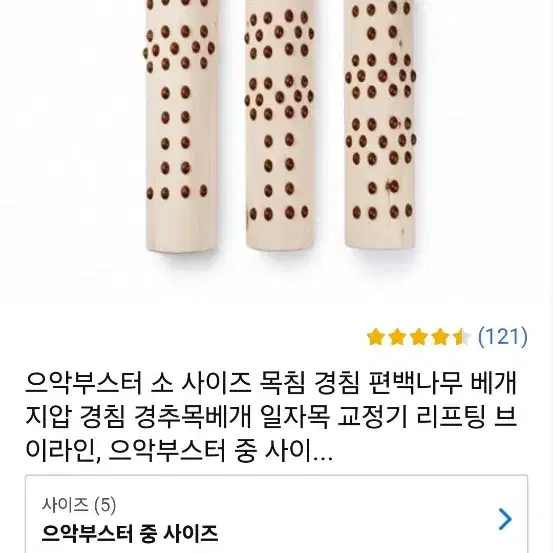This screenshot has width=553, height=553.
Task: Click the half-filled fifth rating star
Action: 462,337
